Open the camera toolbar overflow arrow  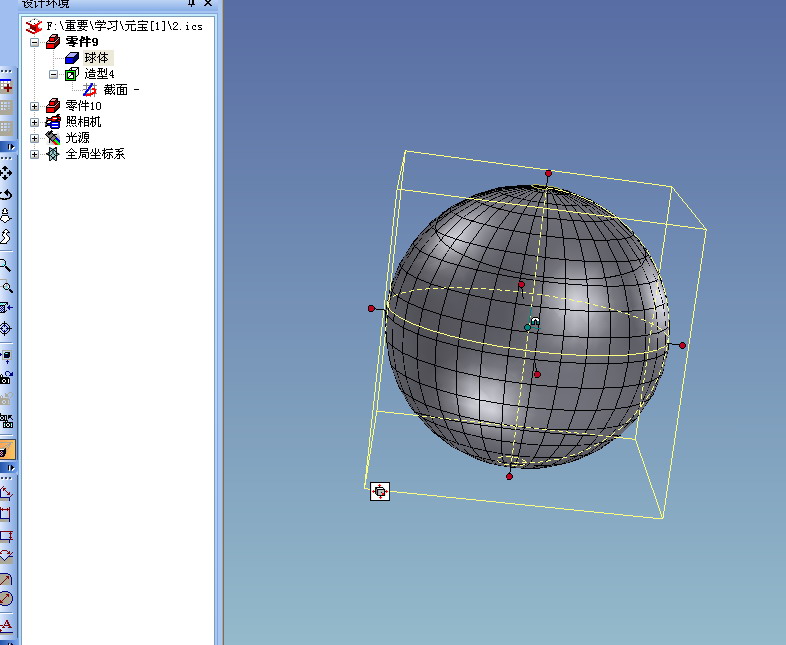[x=10, y=468]
